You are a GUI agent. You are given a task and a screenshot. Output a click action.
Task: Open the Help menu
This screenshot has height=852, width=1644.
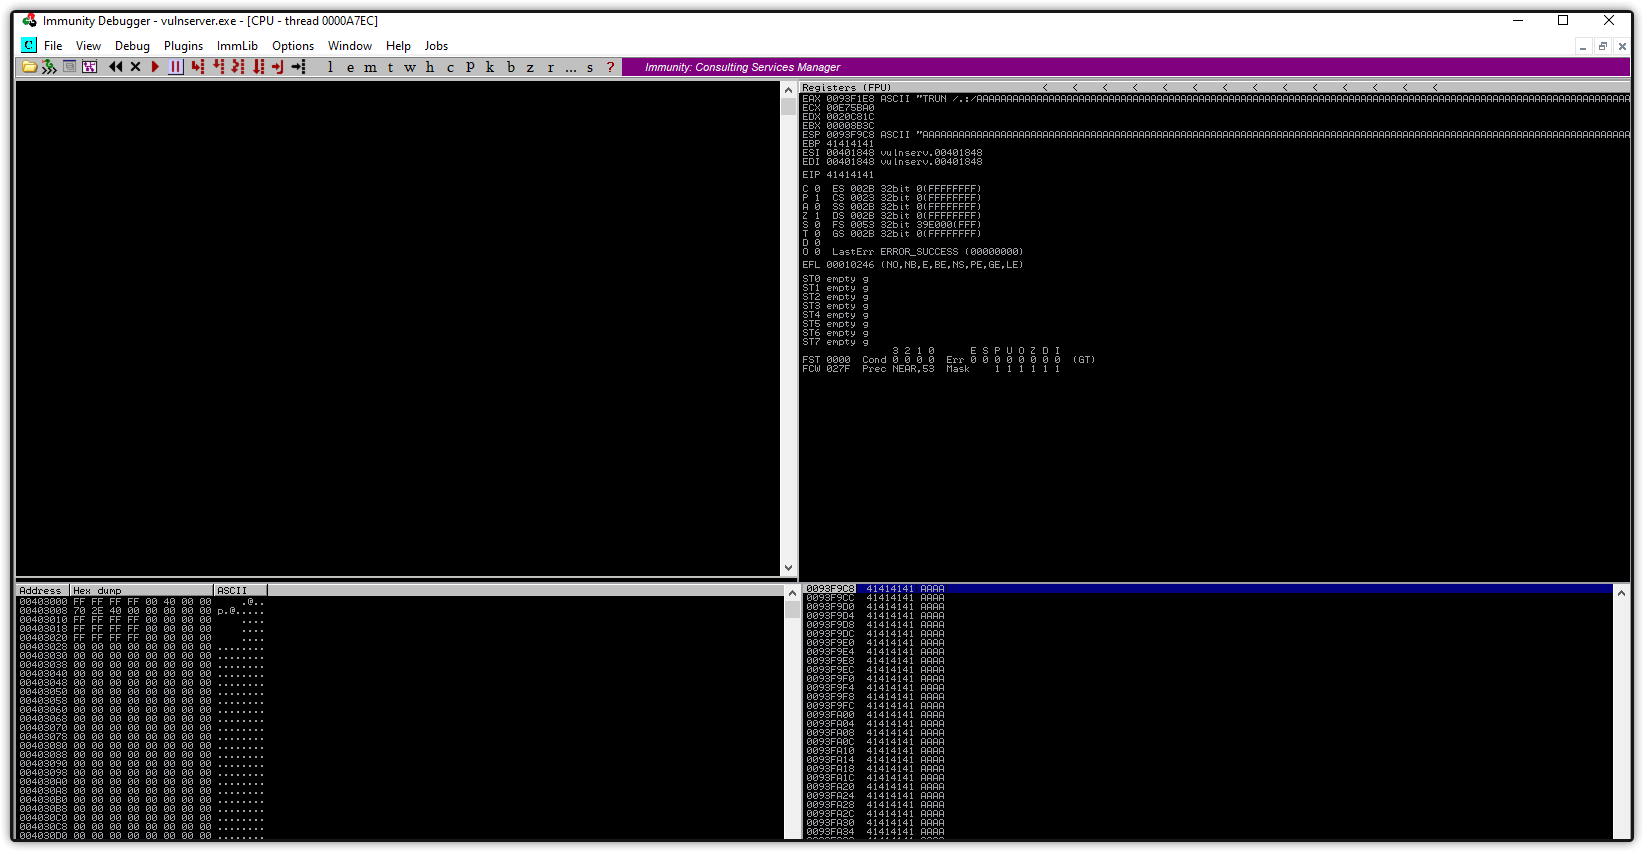[x=398, y=46]
